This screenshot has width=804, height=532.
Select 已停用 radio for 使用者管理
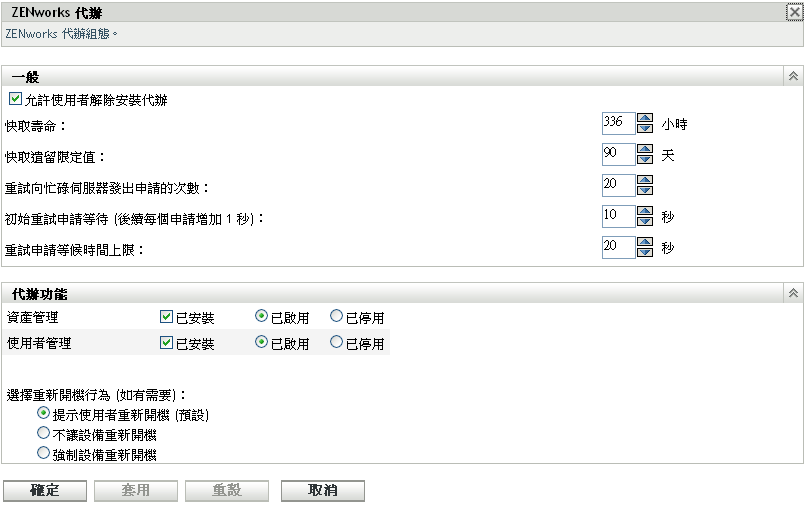[336, 341]
